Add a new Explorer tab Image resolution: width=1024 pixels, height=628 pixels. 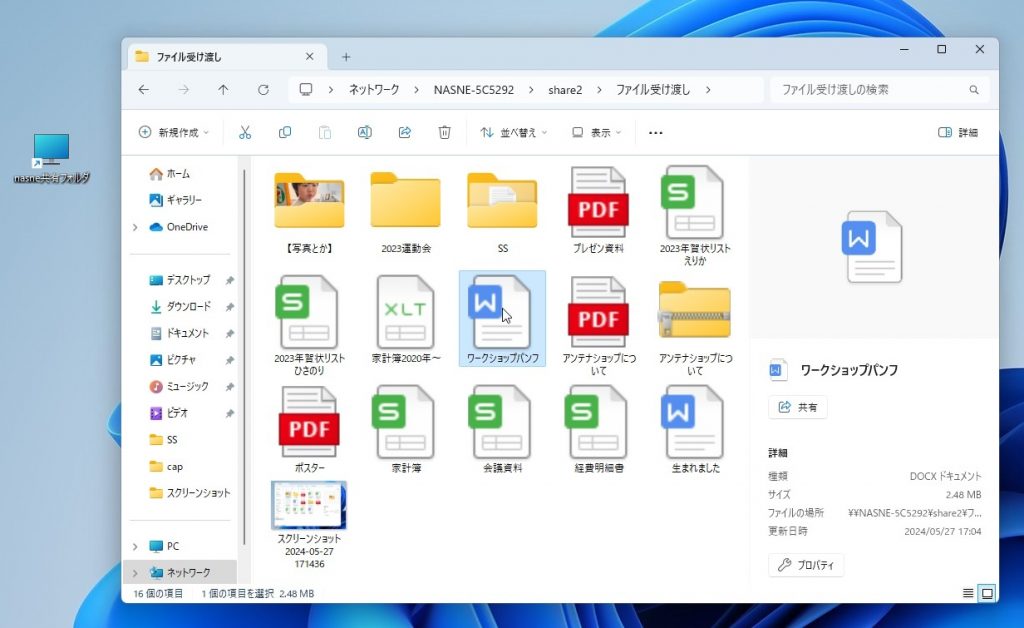[x=346, y=57]
